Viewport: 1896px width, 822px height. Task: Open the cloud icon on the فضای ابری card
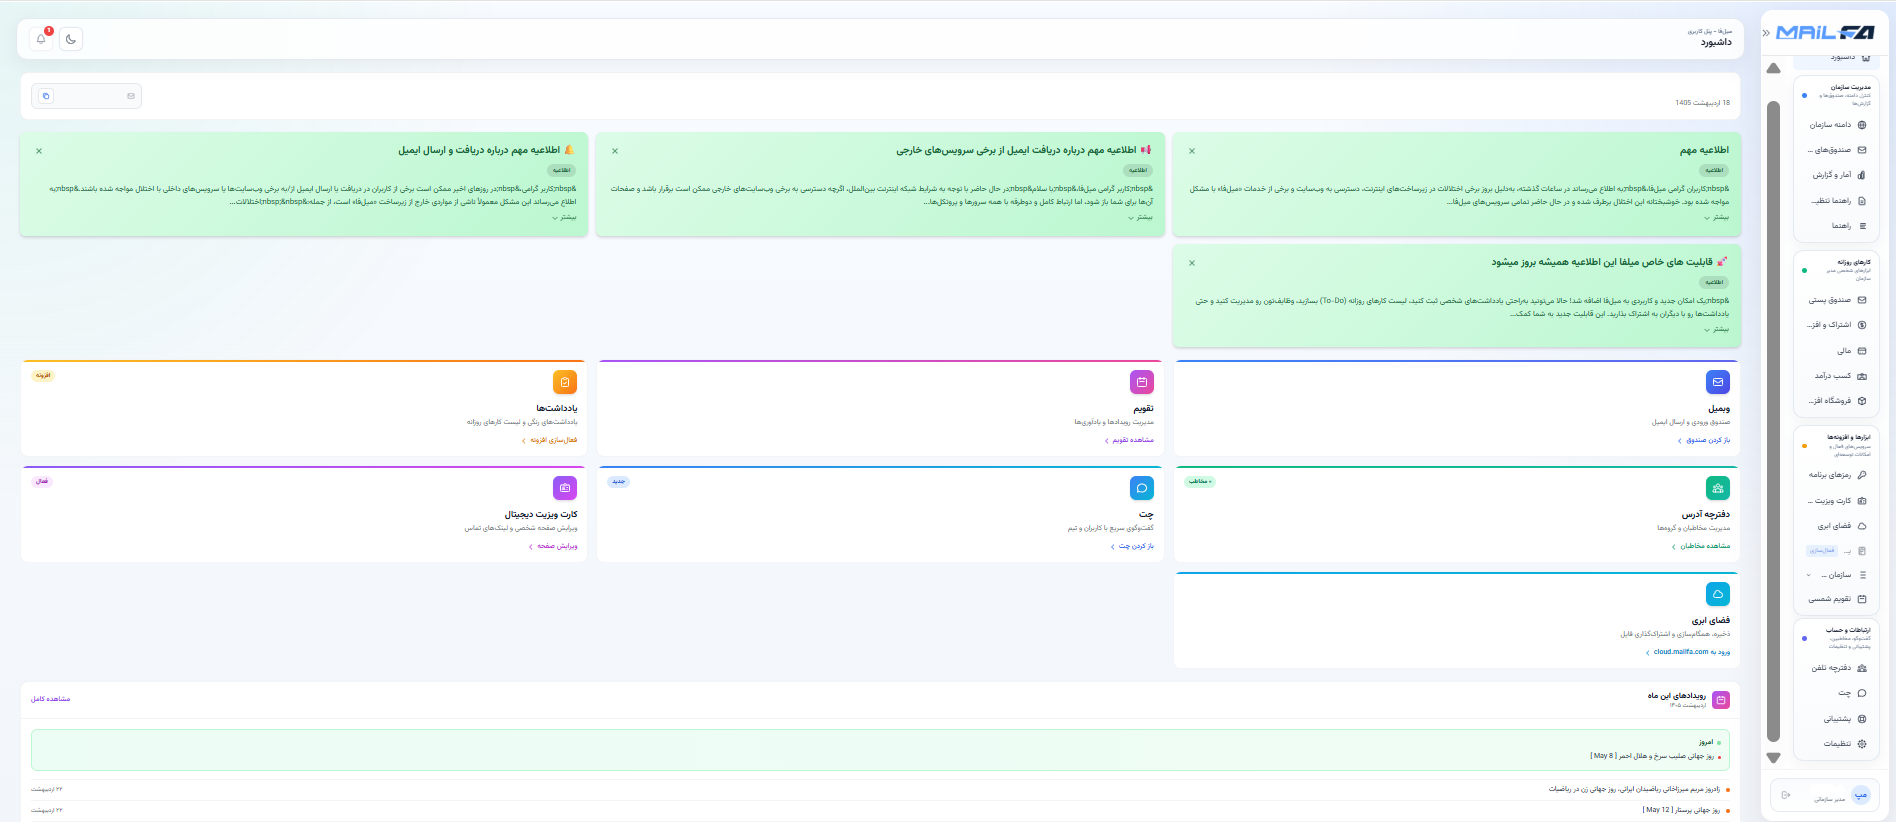pos(1718,594)
